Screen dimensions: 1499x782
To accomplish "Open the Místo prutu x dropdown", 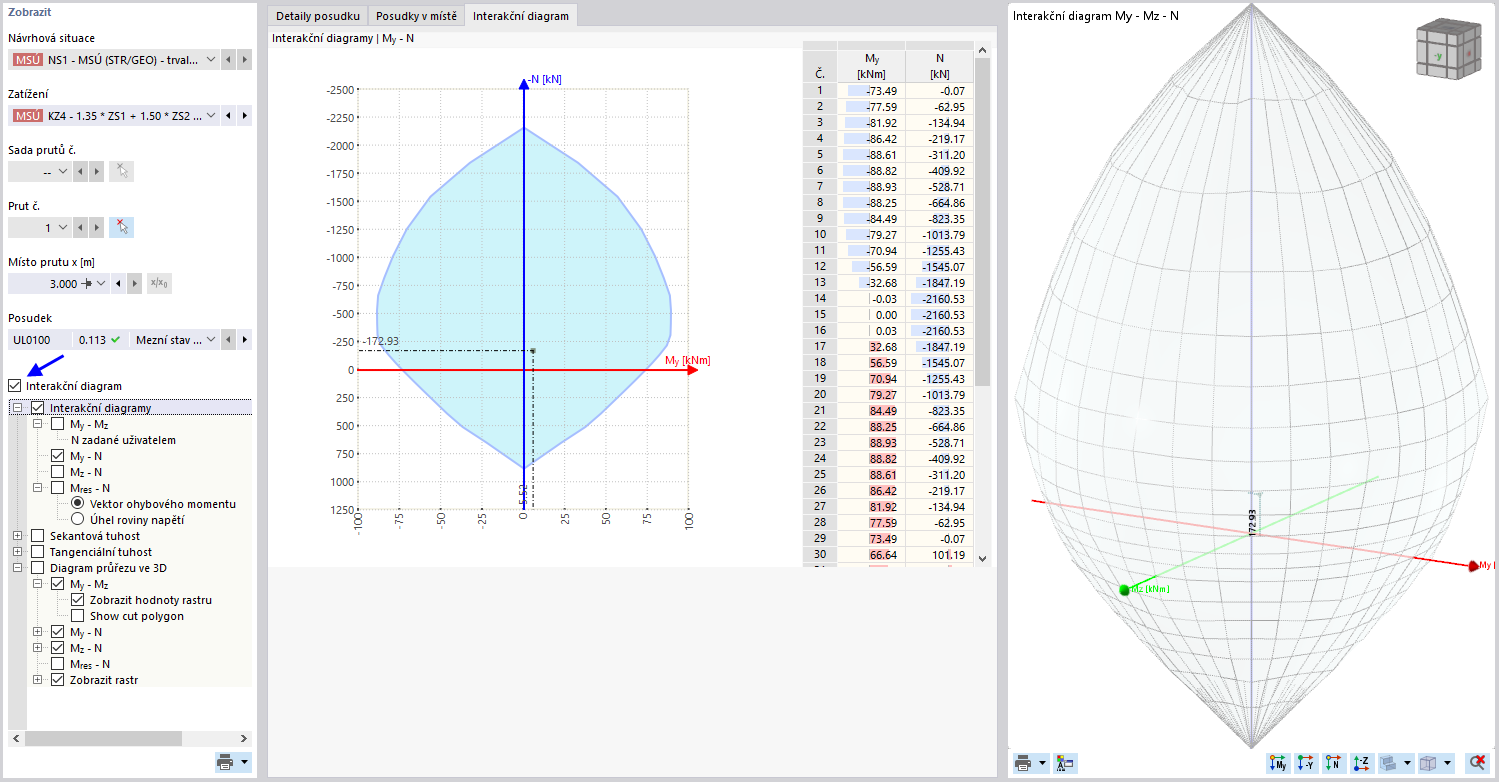I will [x=100, y=283].
